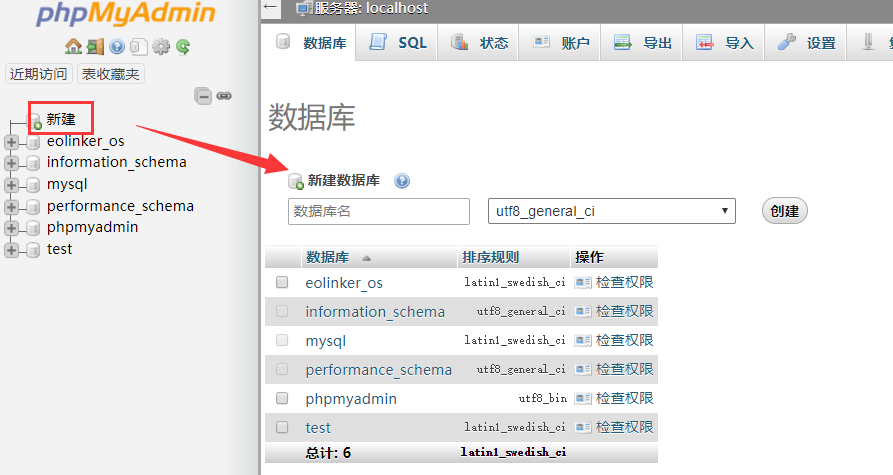Click the 近期访问 button
Image resolution: width=893 pixels, height=475 pixels.
(x=39, y=74)
